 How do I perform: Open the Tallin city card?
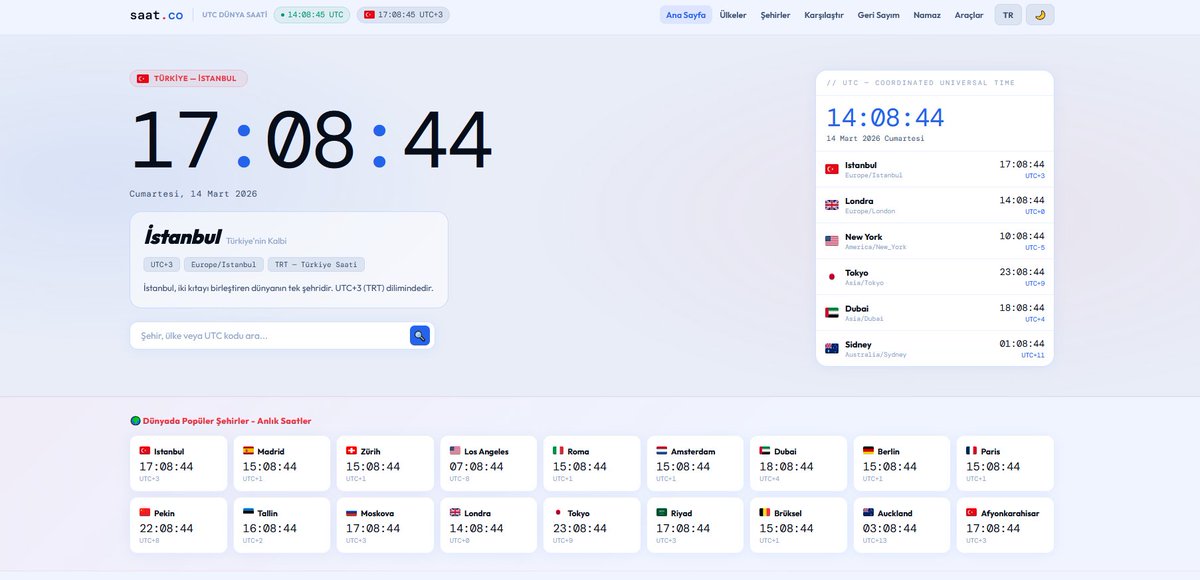pos(281,525)
